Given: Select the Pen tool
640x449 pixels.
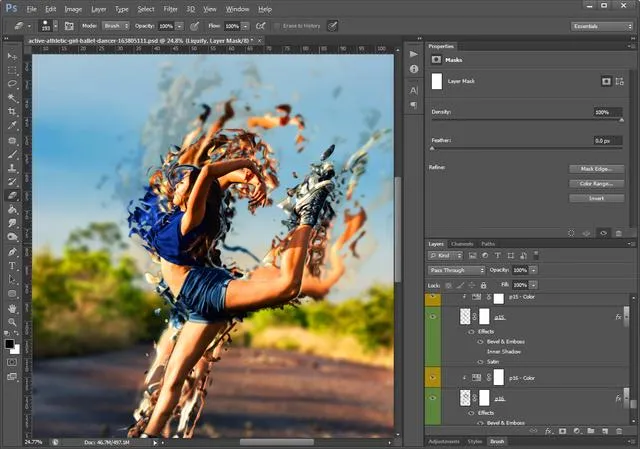Looking at the screenshot, I should pos(12,252).
